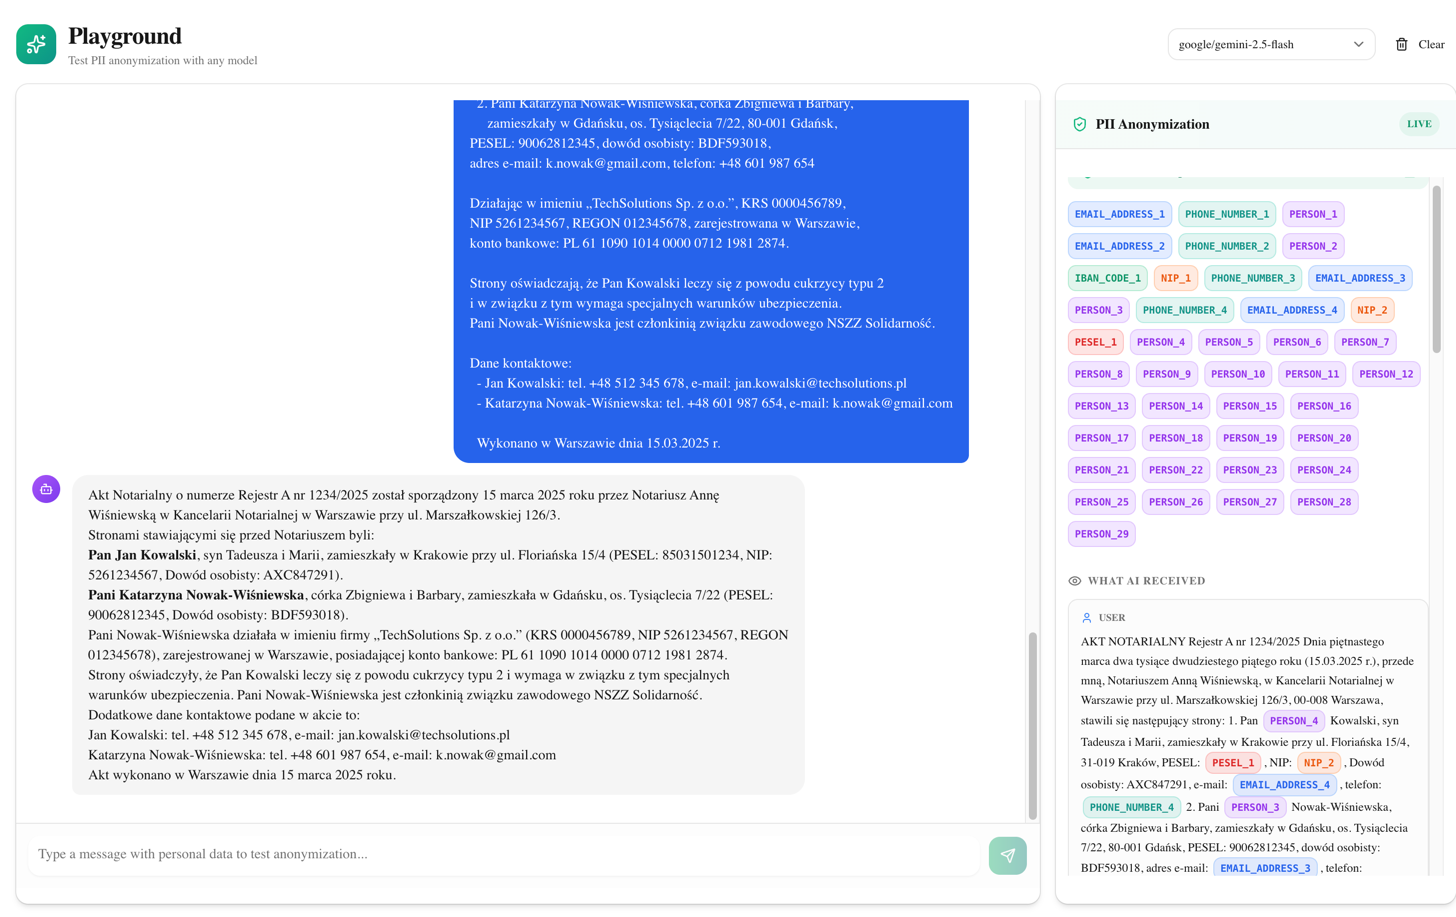Select the NIP_1 entity tag

pyautogui.click(x=1175, y=278)
